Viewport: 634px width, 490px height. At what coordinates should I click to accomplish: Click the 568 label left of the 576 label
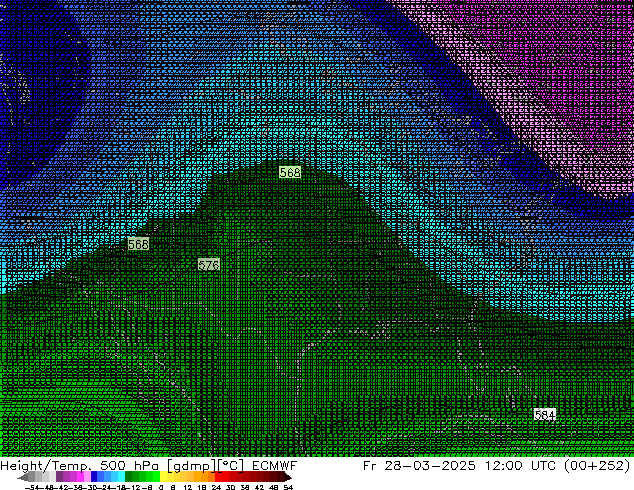(x=138, y=244)
